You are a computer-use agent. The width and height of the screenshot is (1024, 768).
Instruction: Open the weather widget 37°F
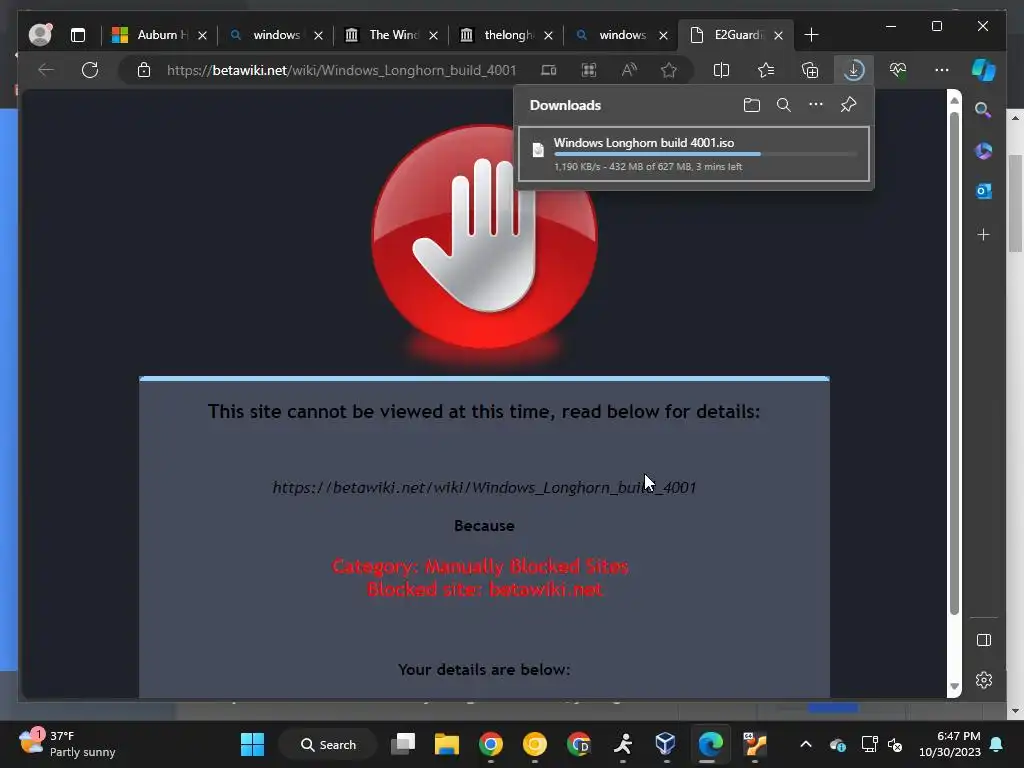[x=67, y=744]
